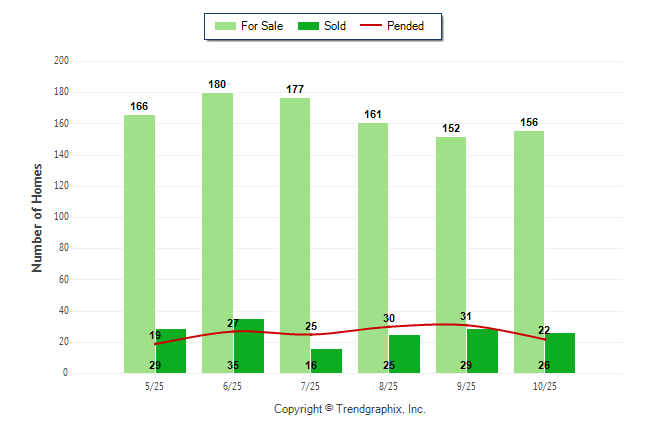Image resolution: width=646 pixels, height=434 pixels.
Task: Toggle the For Sale legend label
Action: 264,26
